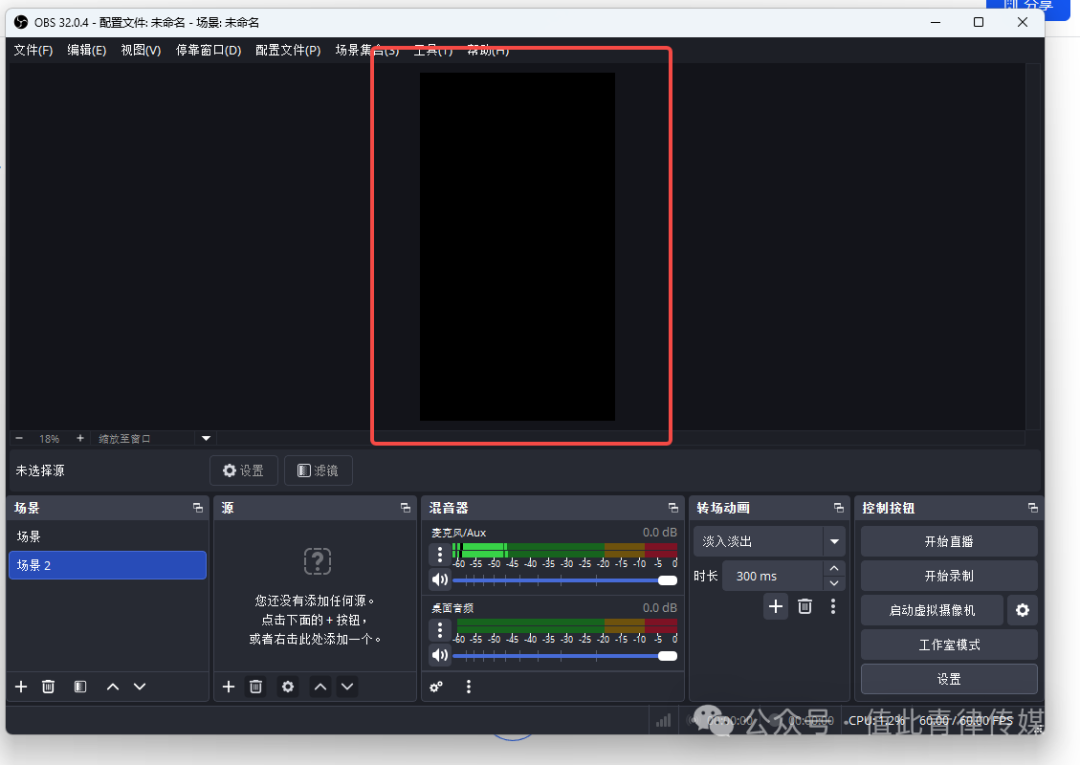Expand the 淡入淡出 transition dropdown
The width and height of the screenshot is (1080, 765).
(834, 542)
